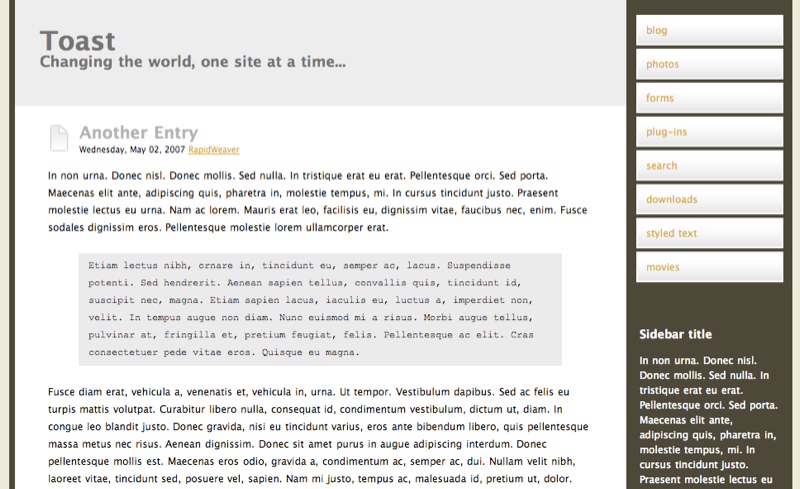Image resolution: width=800 pixels, height=489 pixels.
Task: Visit the movies page
Action: pyautogui.click(x=709, y=267)
